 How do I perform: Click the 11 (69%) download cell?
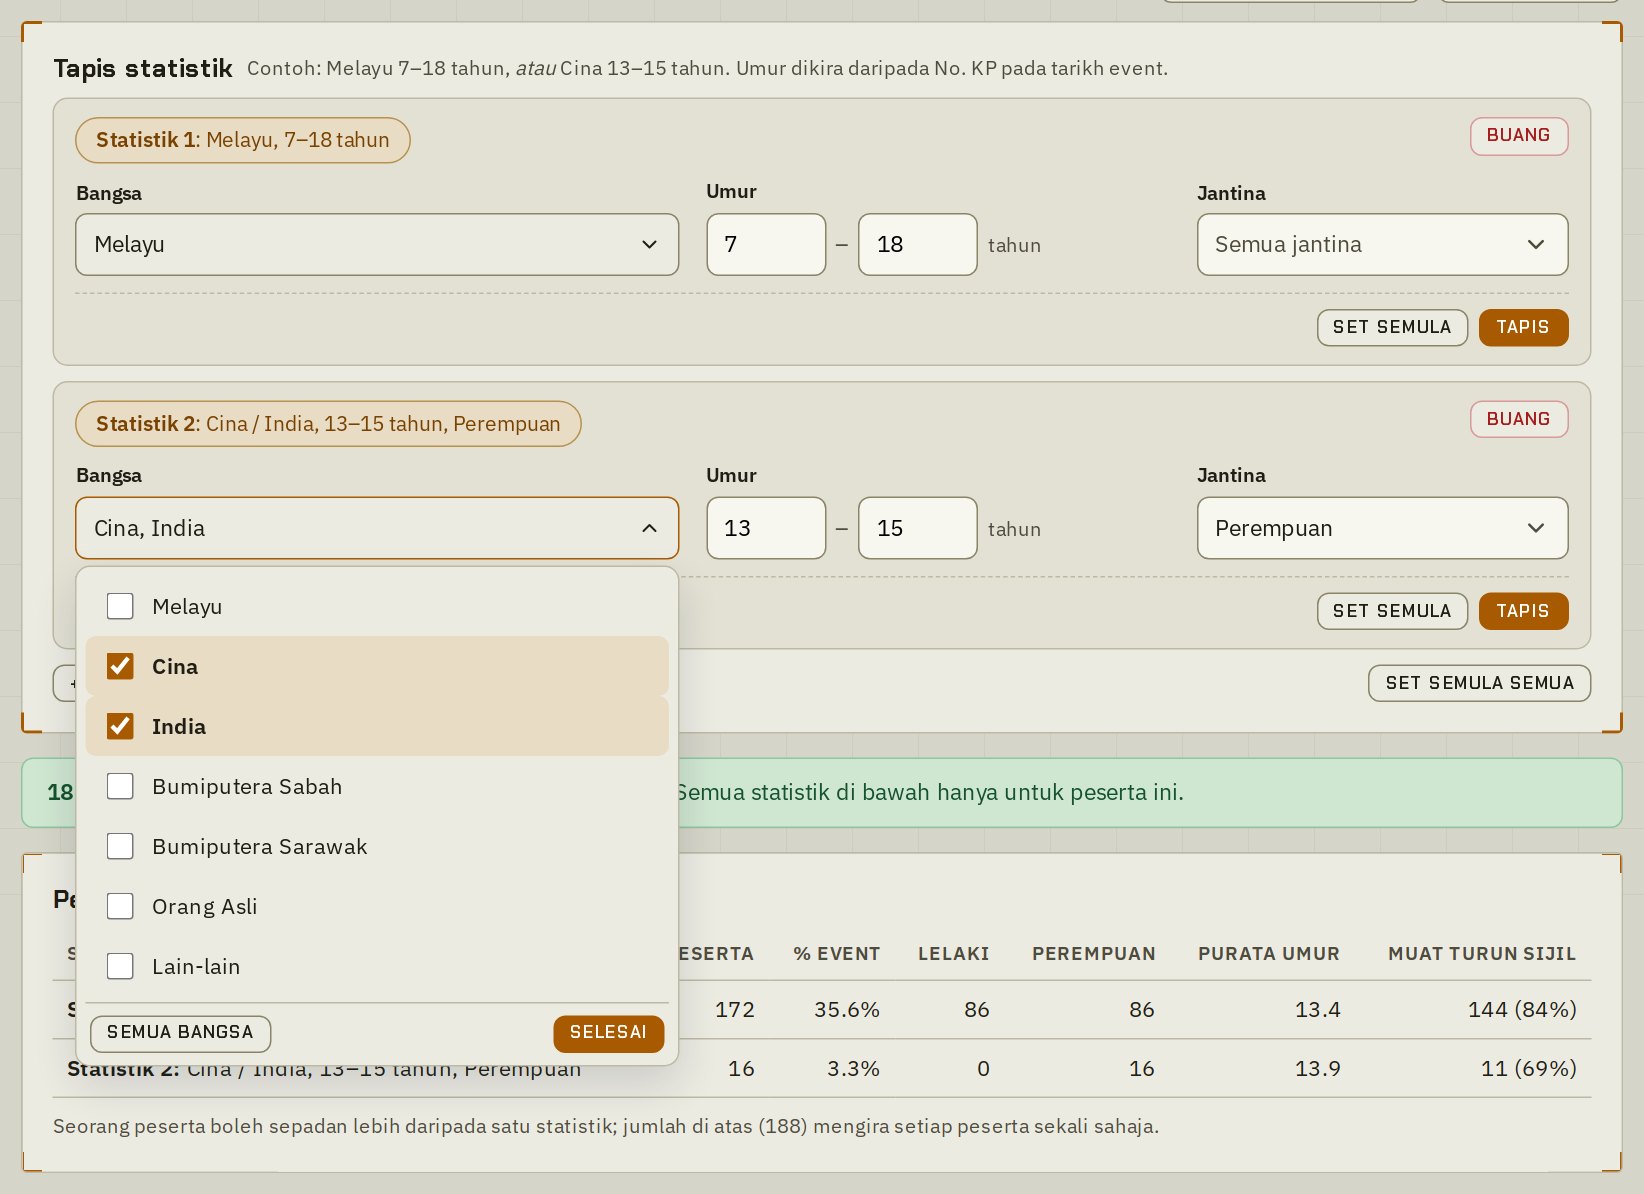tap(1528, 1069)
